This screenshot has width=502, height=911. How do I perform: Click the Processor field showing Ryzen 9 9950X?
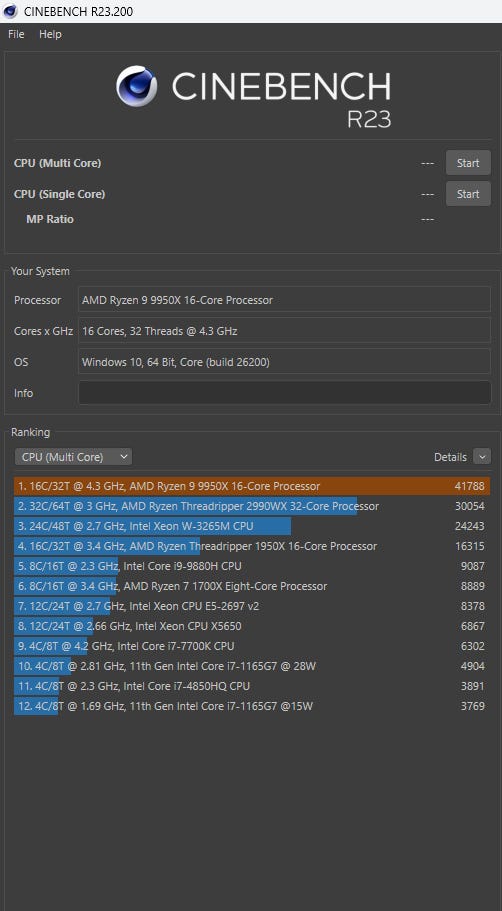[x=285, y=300]
